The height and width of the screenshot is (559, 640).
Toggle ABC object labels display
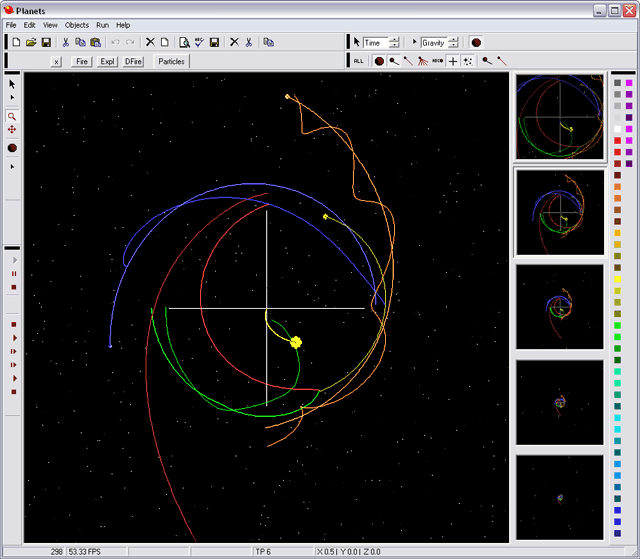click(x=438, y=61)
